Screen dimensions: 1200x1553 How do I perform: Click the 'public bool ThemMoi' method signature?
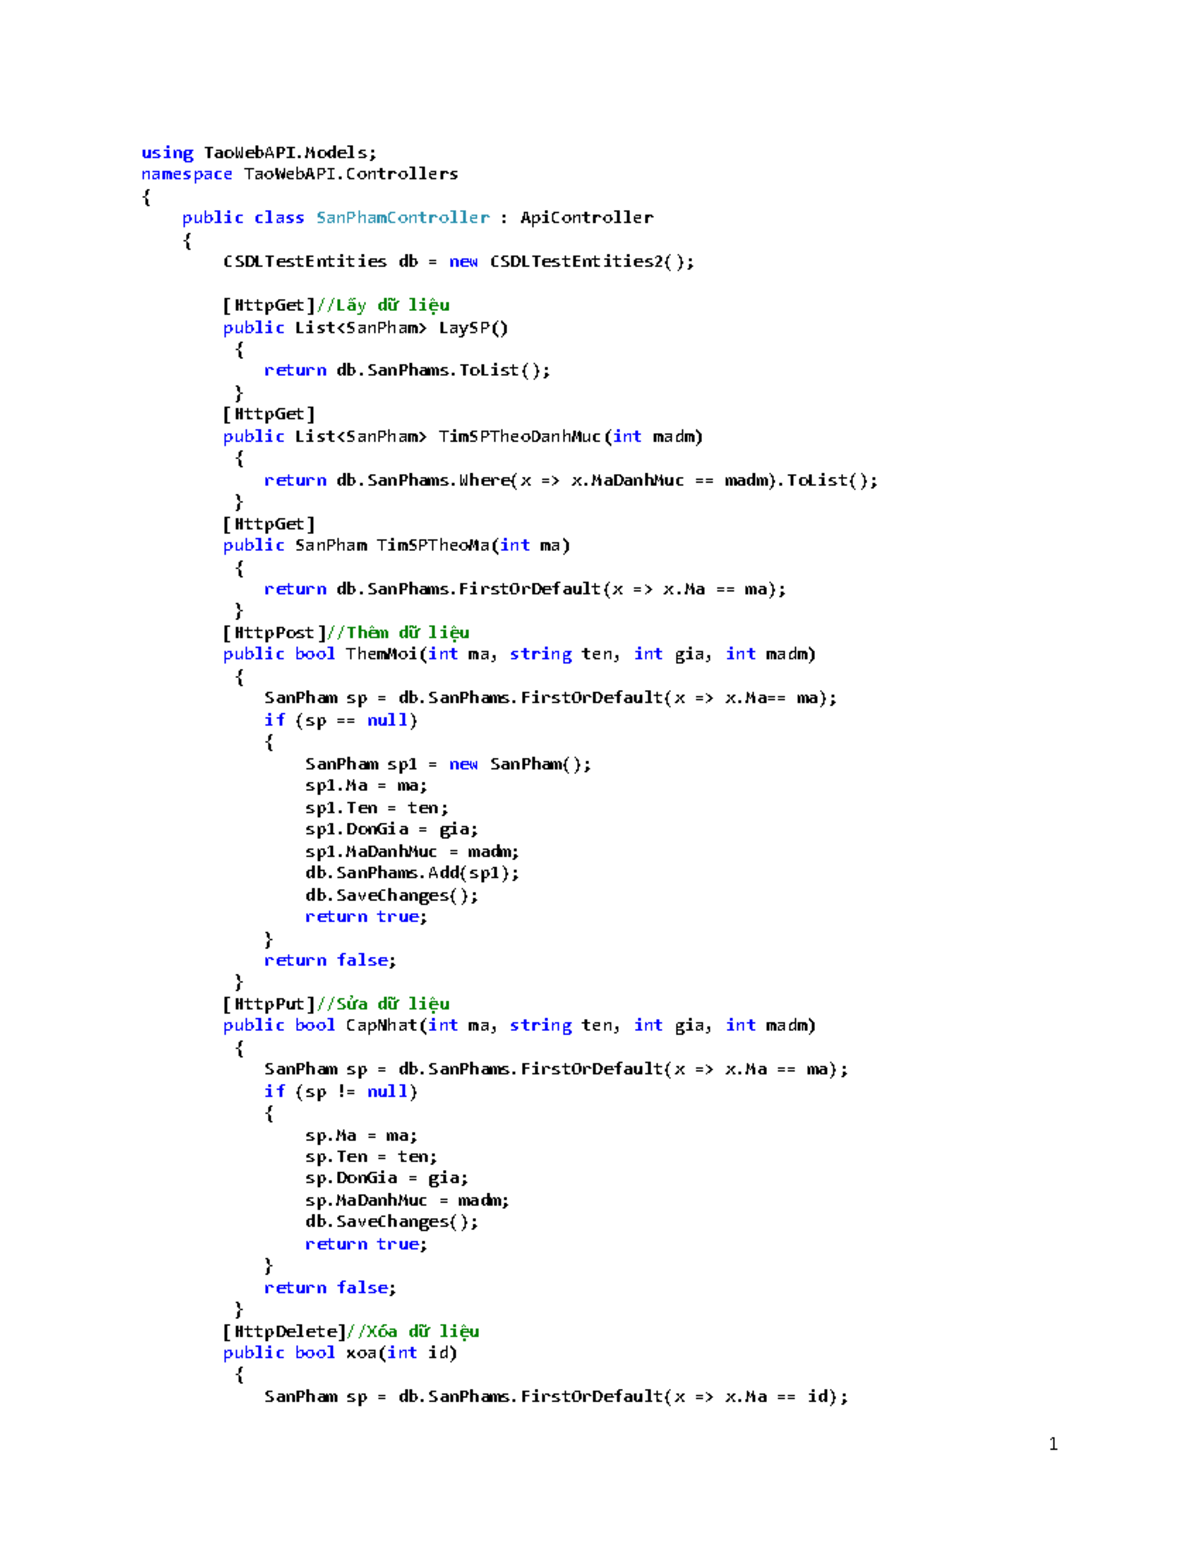pyautogui.click(x=520, y=655)
